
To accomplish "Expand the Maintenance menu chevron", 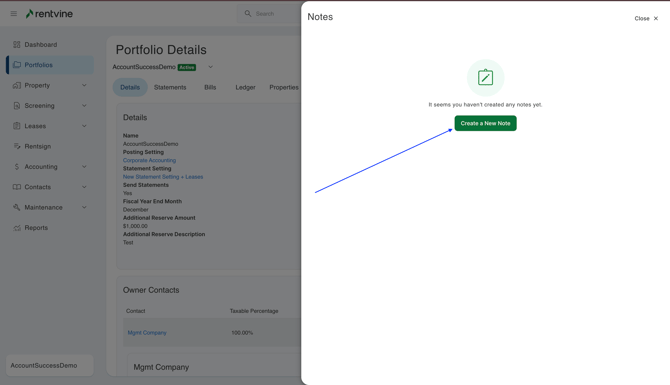I will (84, 207).
